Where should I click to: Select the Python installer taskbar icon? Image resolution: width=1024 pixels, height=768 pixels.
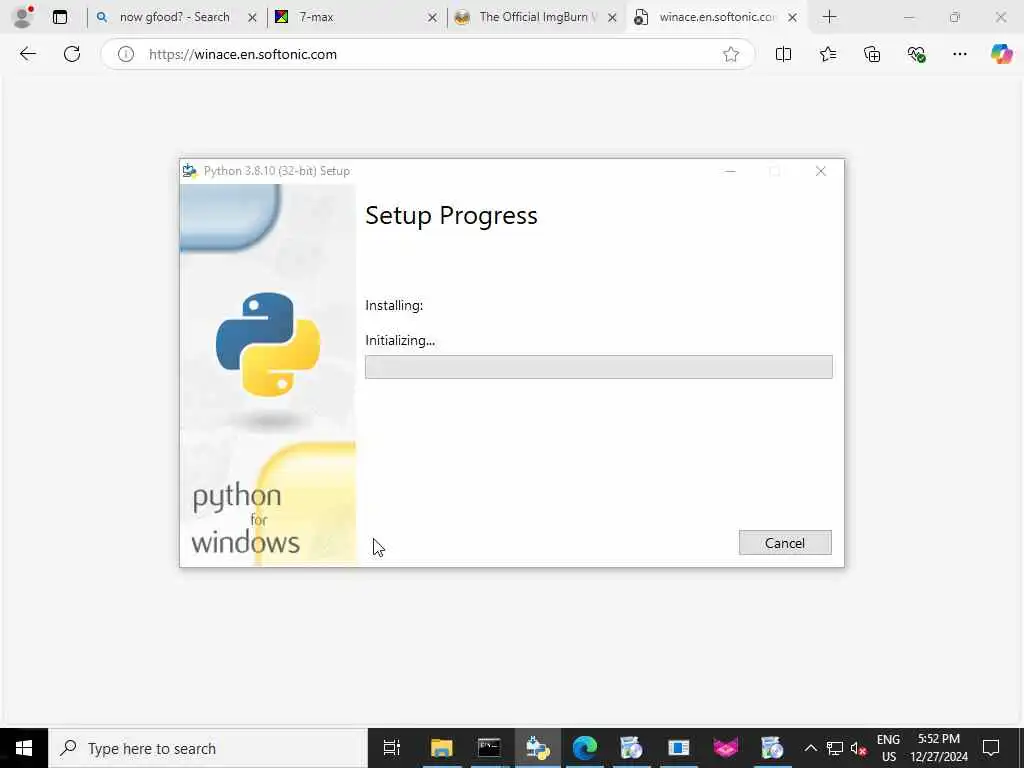(x=537, y=748)
